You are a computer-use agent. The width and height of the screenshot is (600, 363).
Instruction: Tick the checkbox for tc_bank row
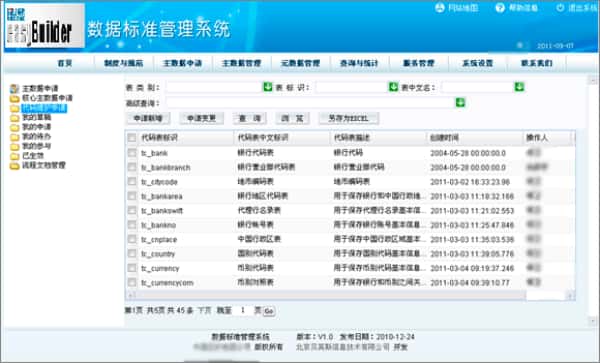pyautogui.click(x=132, y=153)
